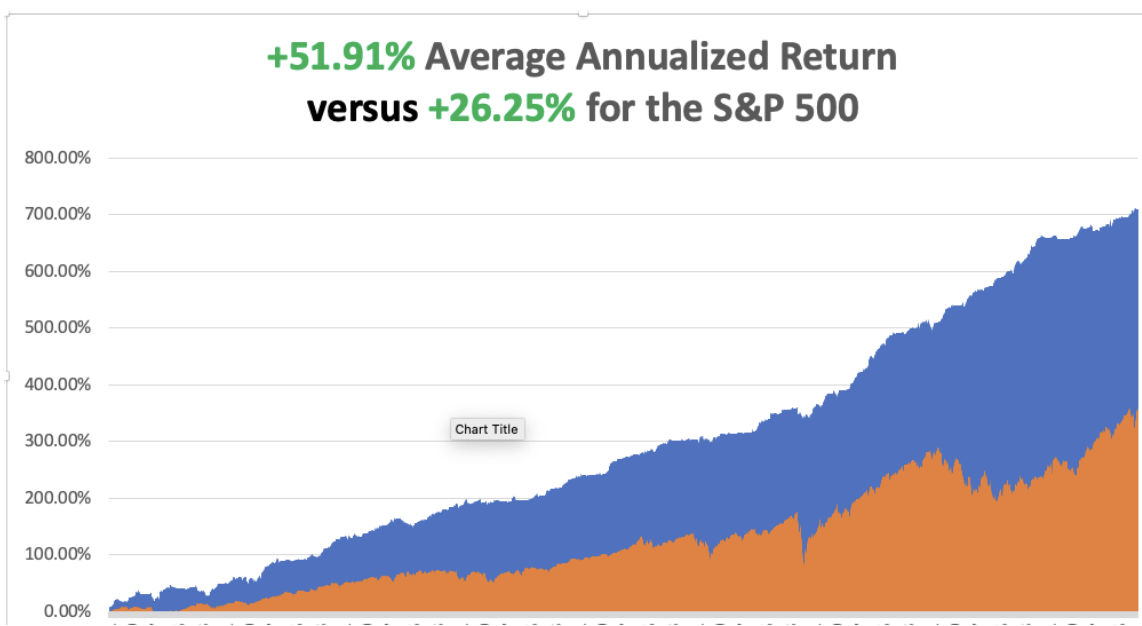Click the top-center chart resize handle
Viewport: 1142px width, 626px height.
(583, 14)
